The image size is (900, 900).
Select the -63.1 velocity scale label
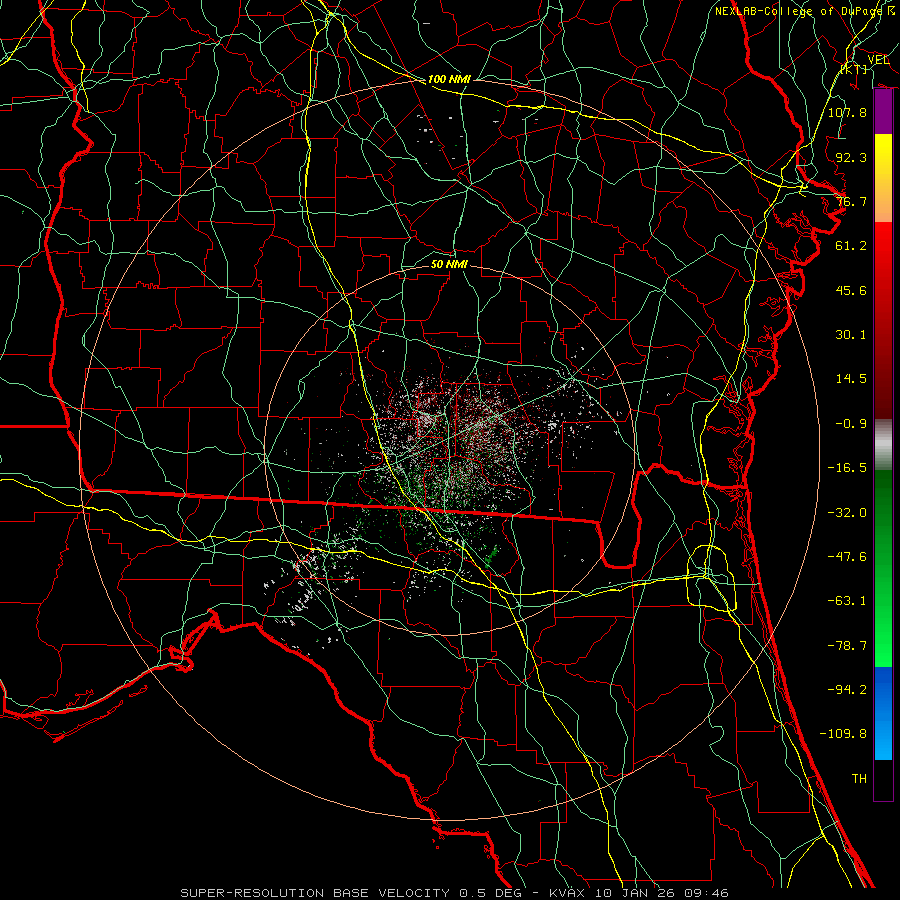(x=847, y=601)
